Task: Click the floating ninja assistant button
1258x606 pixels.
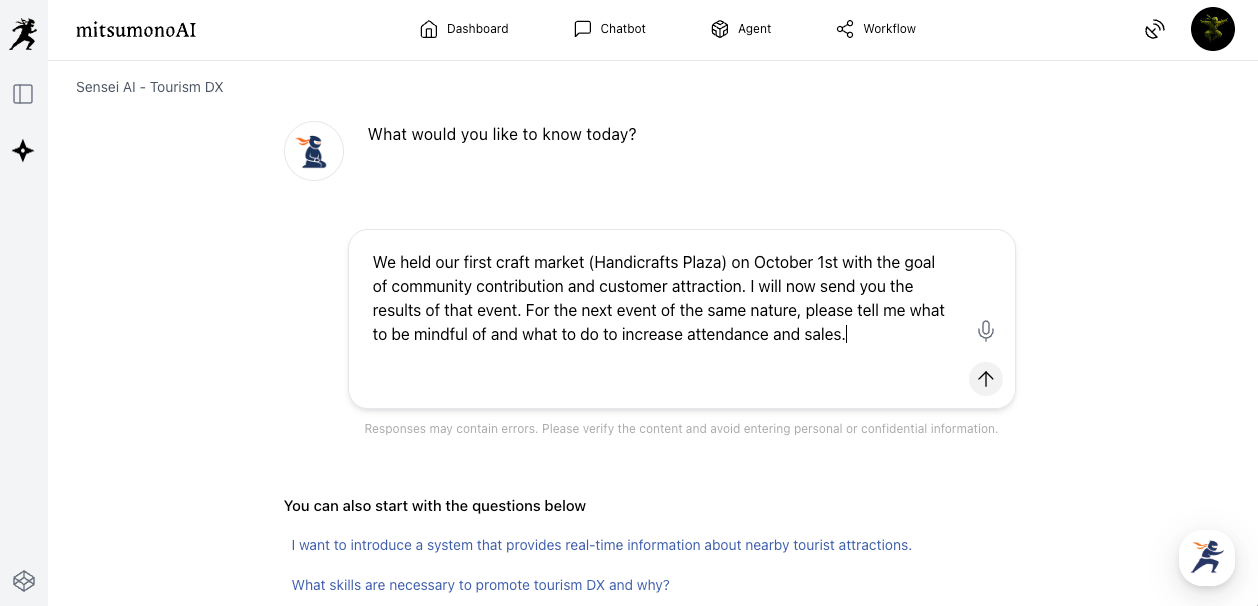Action: 1207,557
